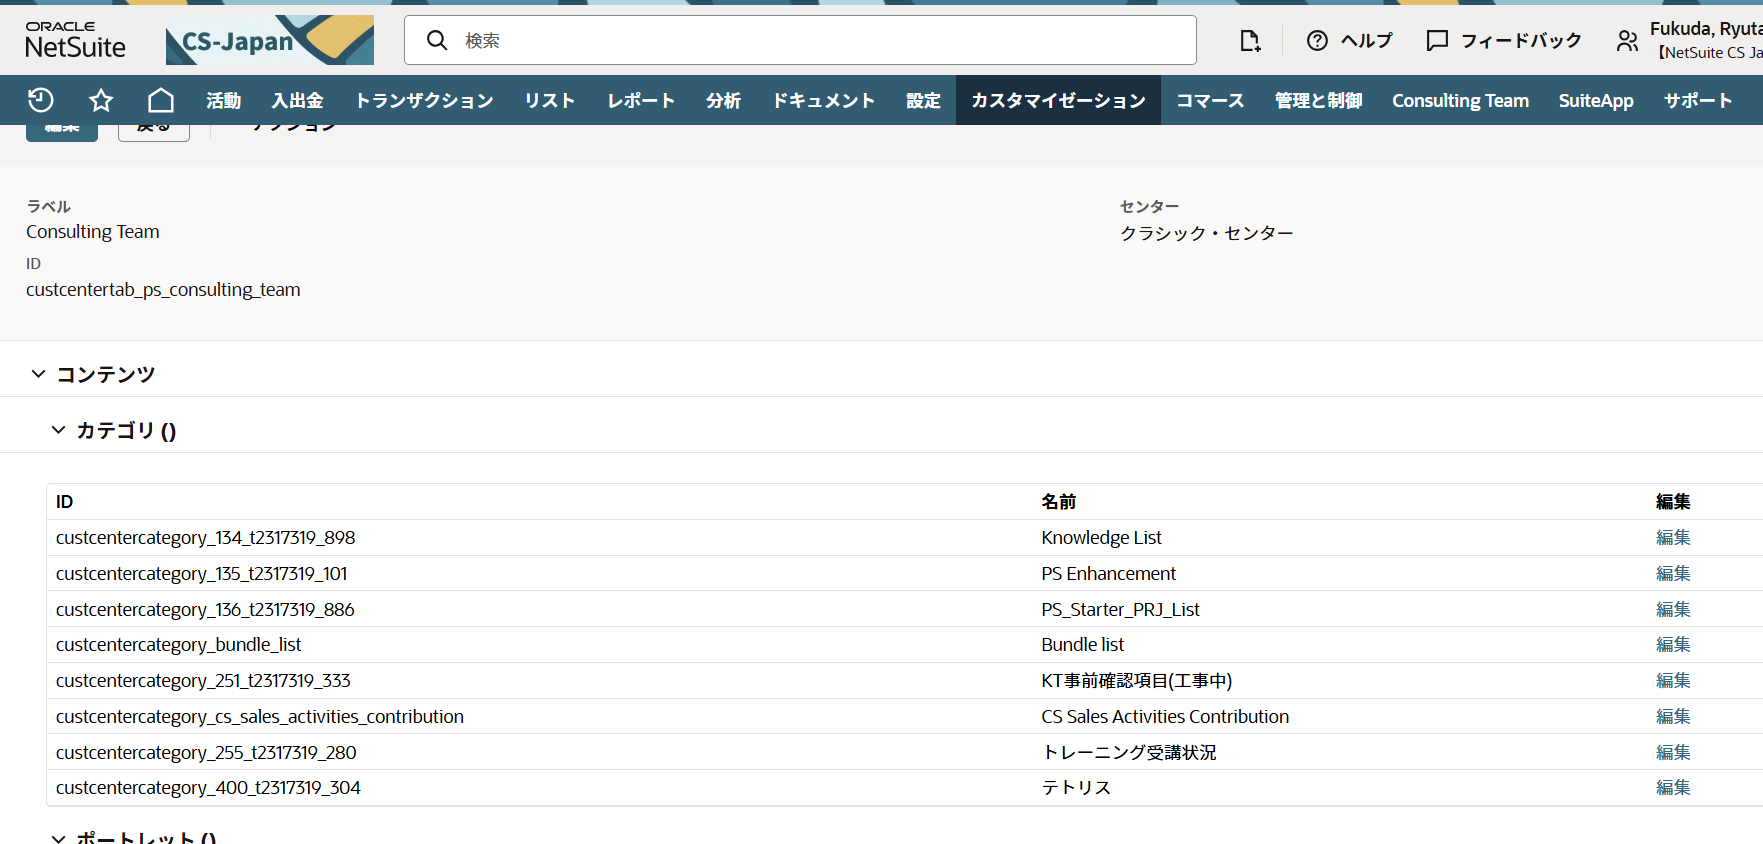
Task: Open the 設定 menu
Action: pos(924,100)
